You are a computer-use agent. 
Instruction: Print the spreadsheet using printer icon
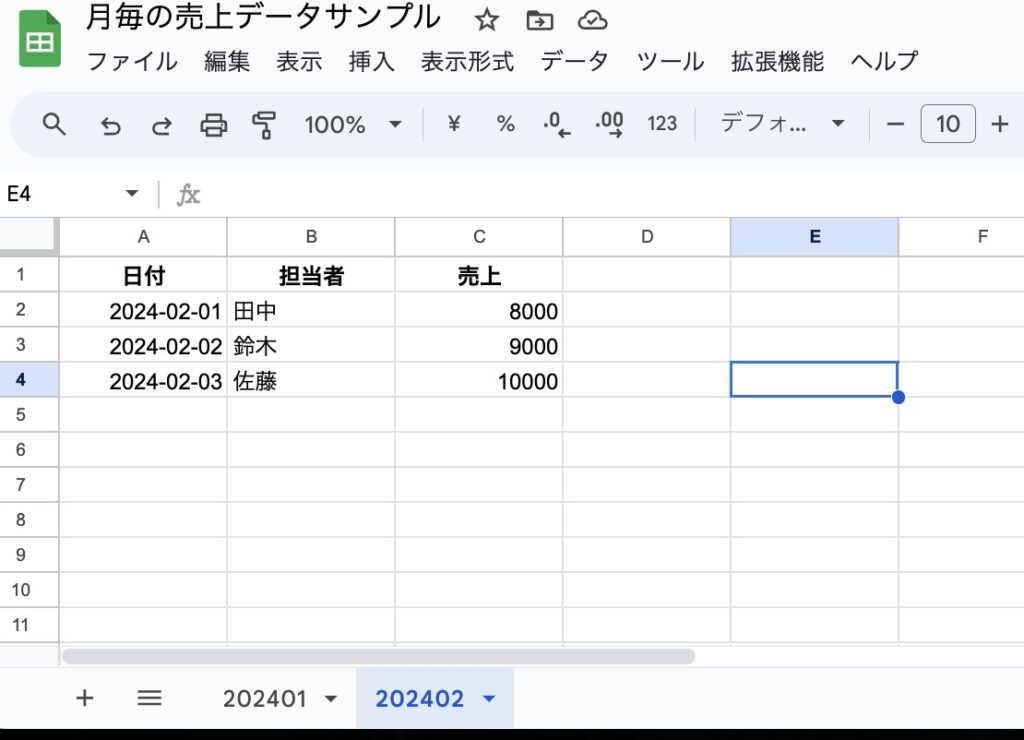213,125
